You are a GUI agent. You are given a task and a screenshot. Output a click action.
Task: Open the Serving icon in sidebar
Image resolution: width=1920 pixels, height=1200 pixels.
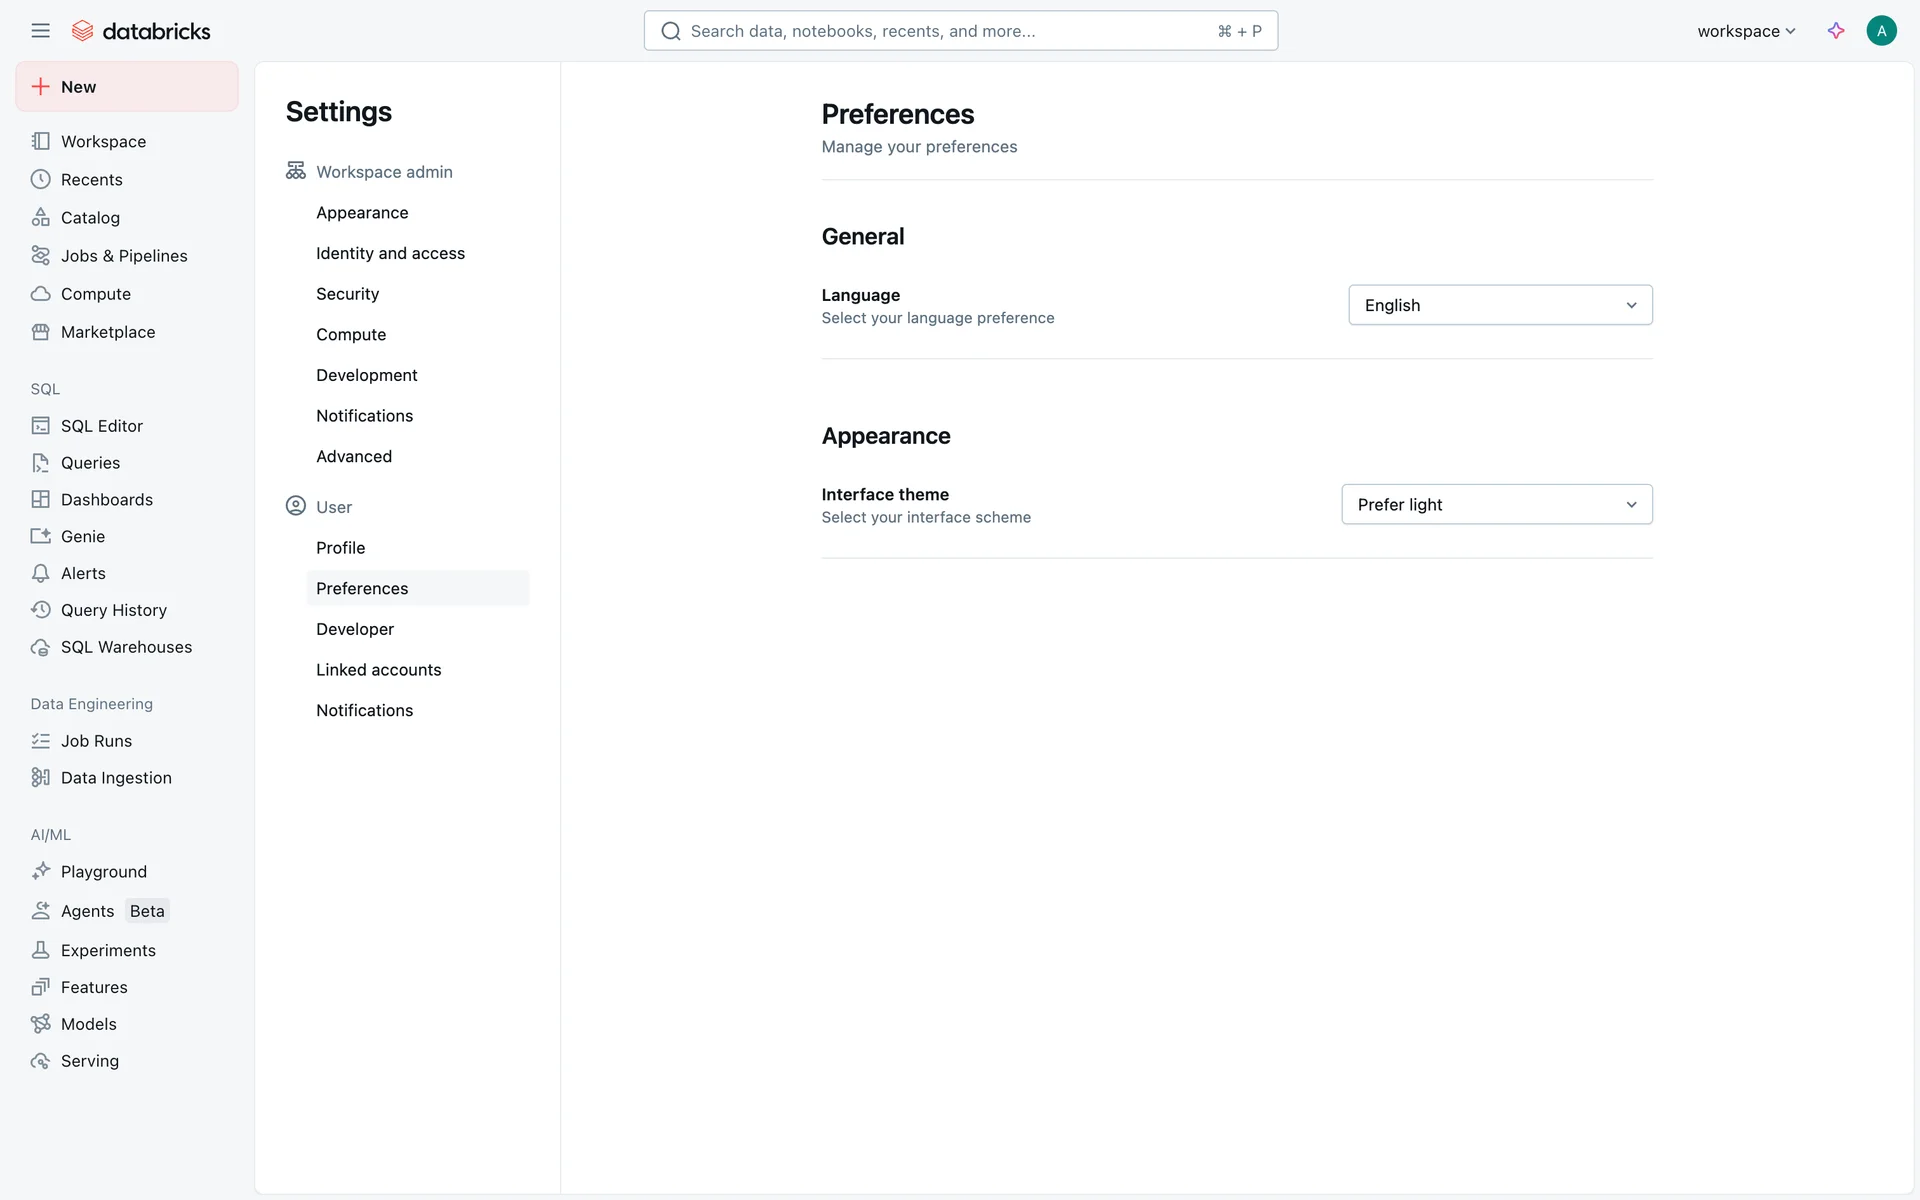click(40, 1061)
